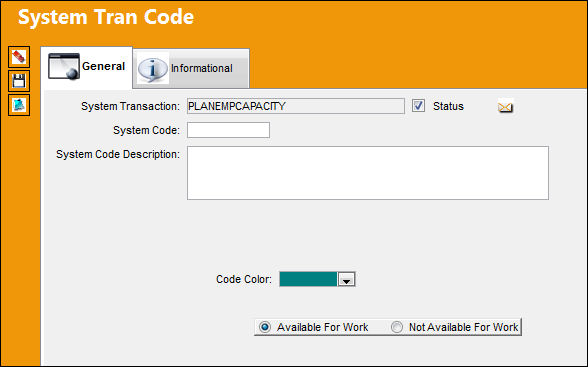
Task: Click the System Transaction field PLANEMPCAPACITY
Action: pos(296,106)
